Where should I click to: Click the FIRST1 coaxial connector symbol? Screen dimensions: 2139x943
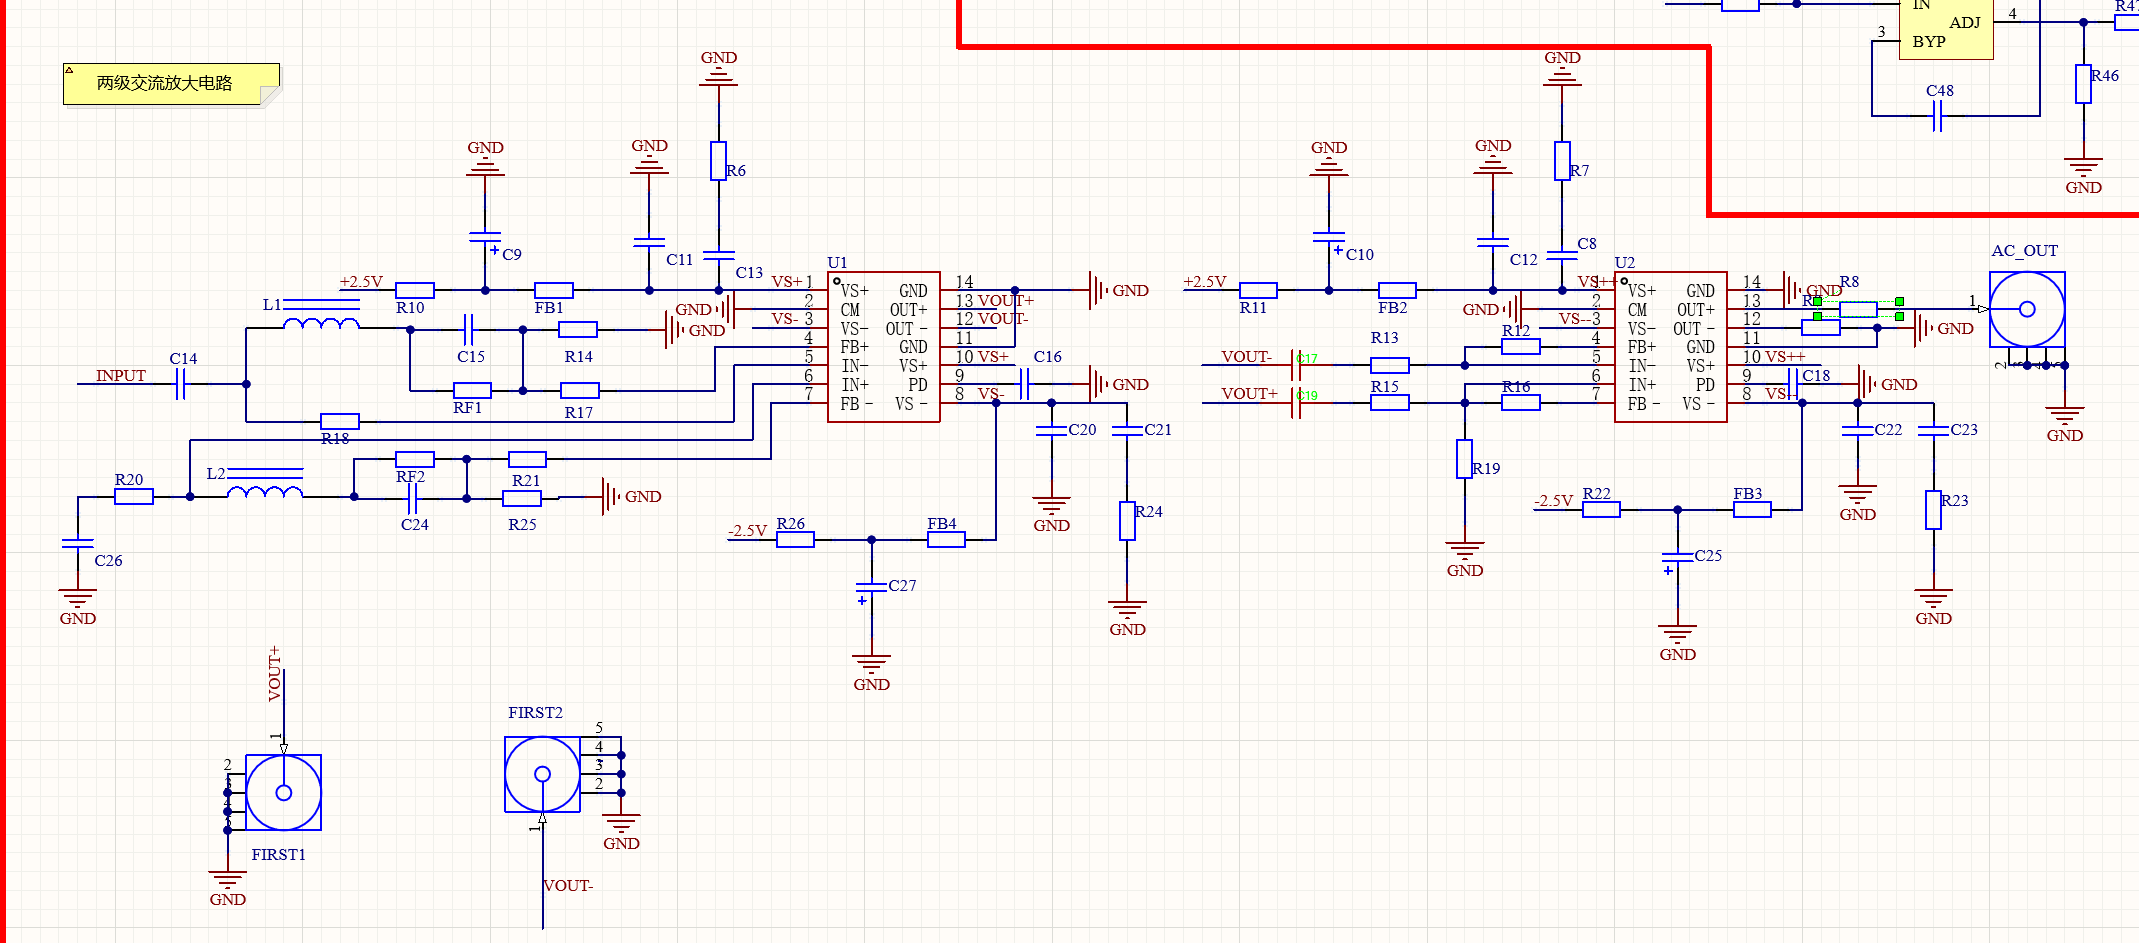pos(284,792)
